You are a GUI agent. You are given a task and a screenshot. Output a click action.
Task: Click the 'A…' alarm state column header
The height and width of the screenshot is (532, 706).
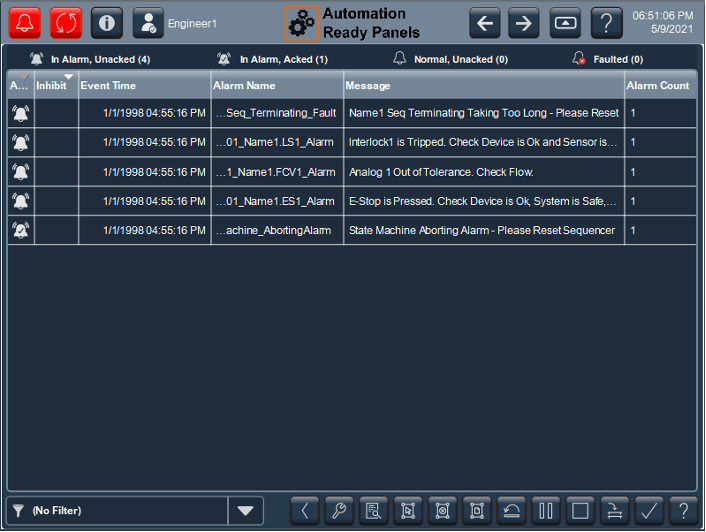(21, 85)
